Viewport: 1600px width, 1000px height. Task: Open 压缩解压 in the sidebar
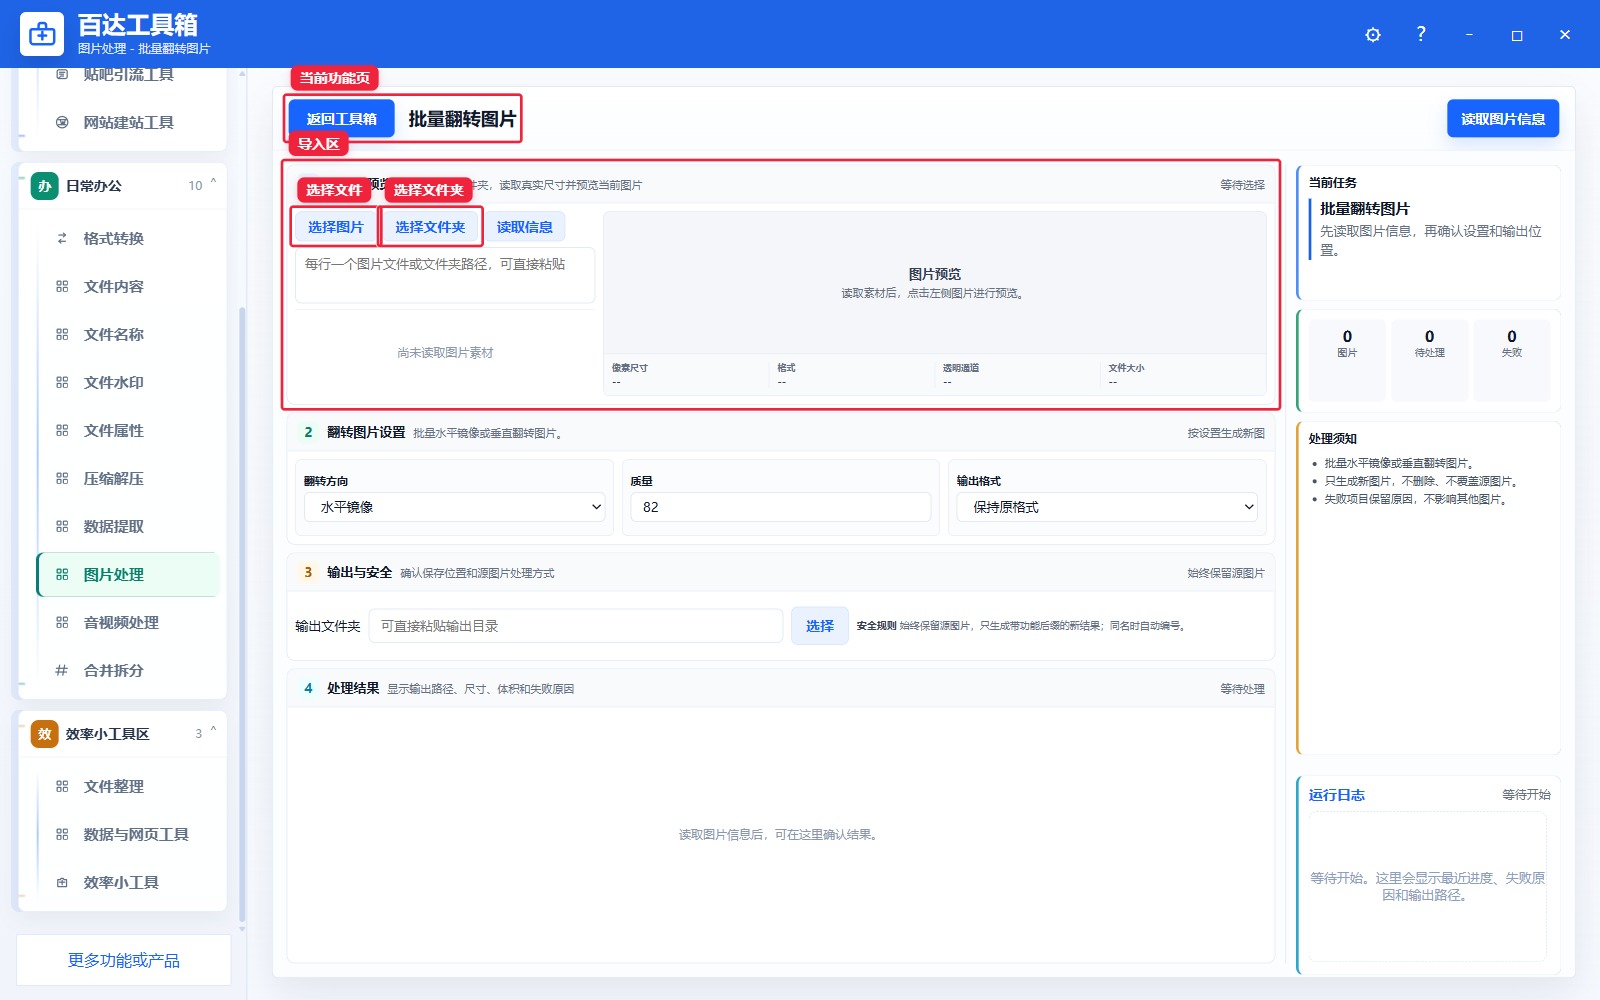(128, 478)
